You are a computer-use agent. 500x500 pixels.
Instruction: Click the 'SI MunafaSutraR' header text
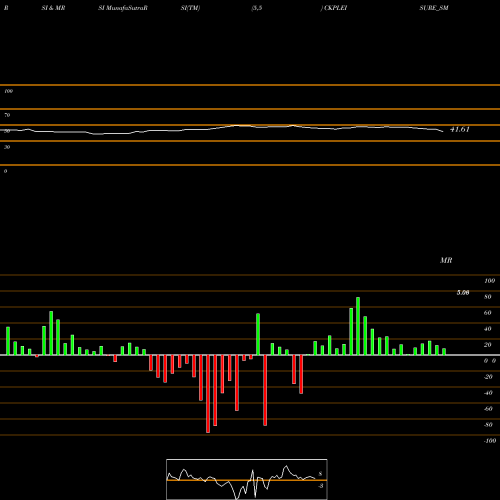point(123,8)
